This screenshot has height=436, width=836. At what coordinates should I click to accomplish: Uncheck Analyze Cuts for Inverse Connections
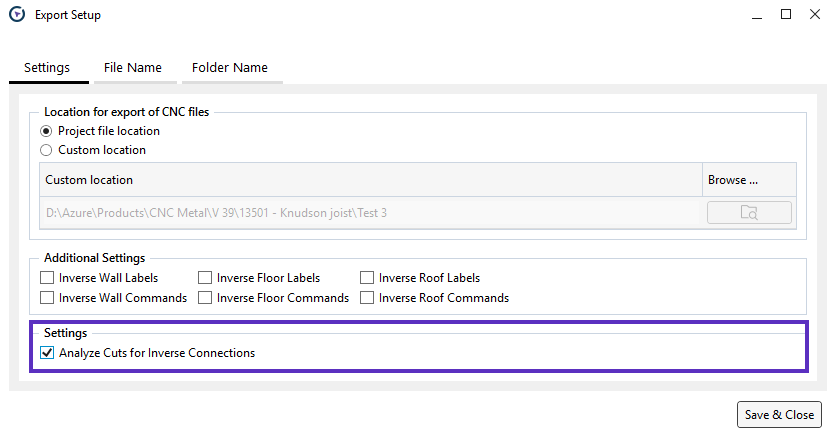pos(47,353)
